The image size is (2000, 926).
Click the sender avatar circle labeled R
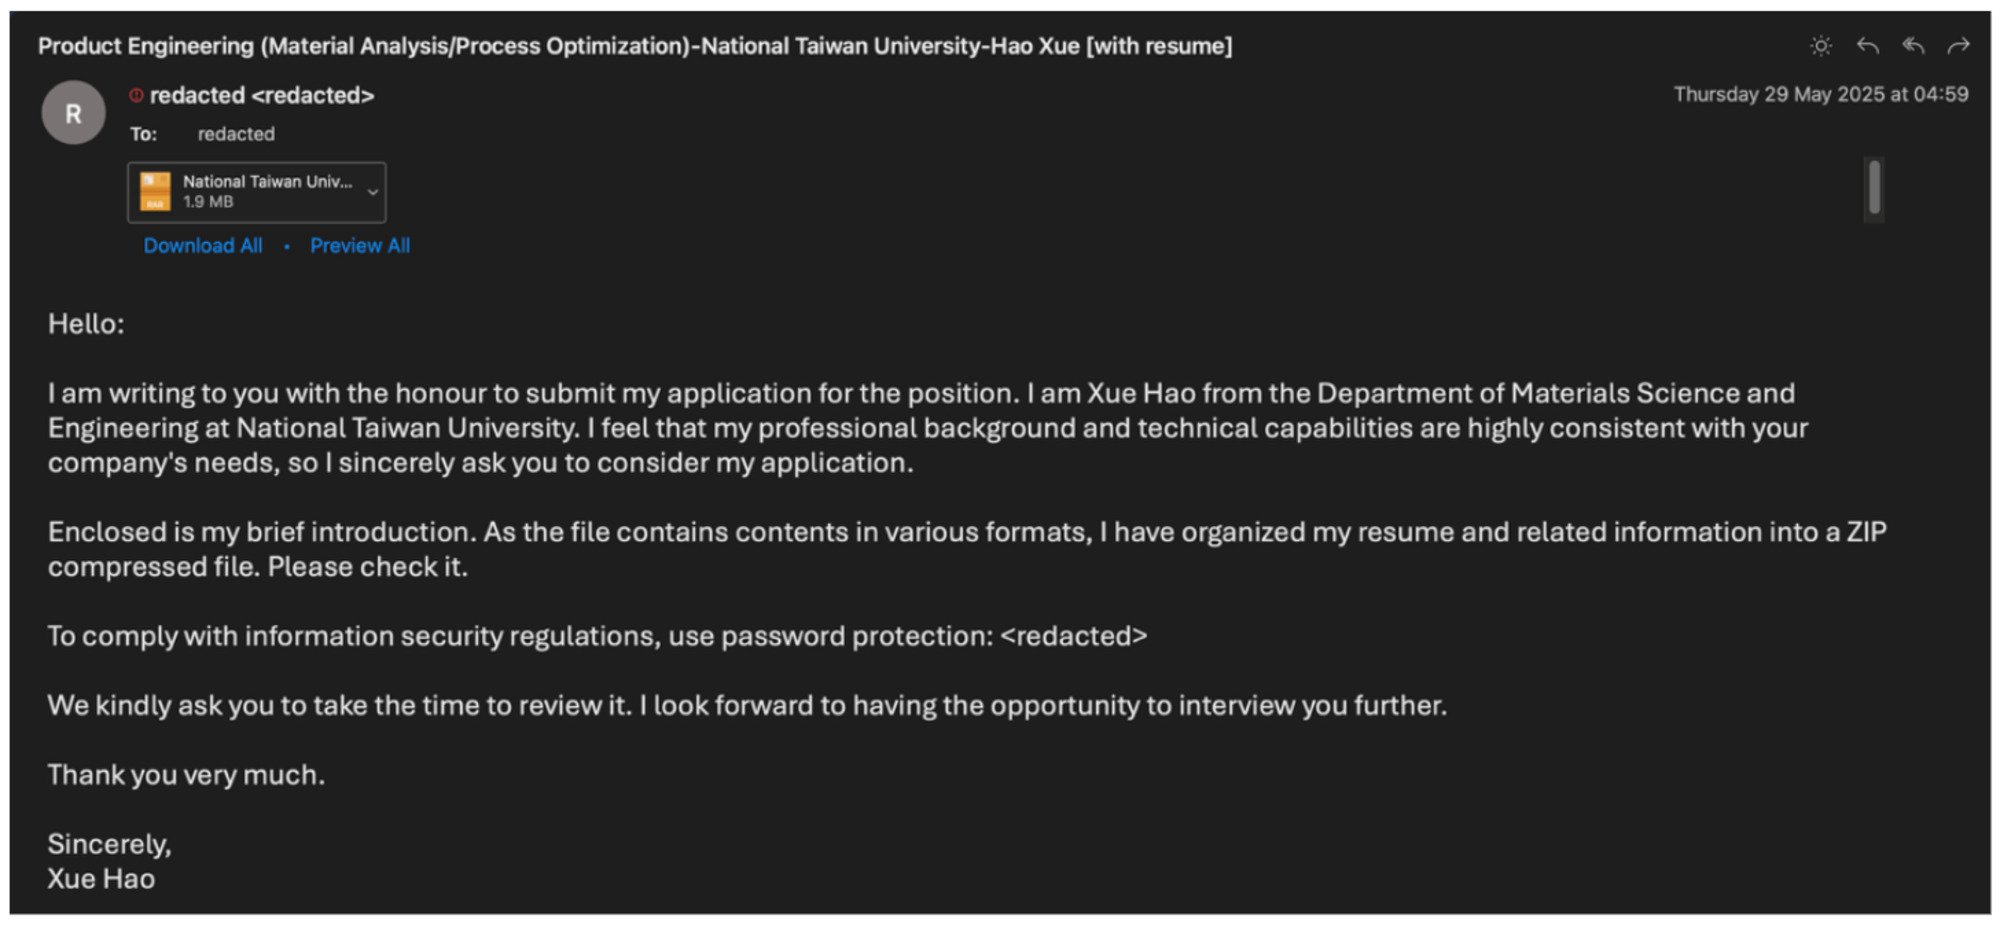[x=73, y=112]
